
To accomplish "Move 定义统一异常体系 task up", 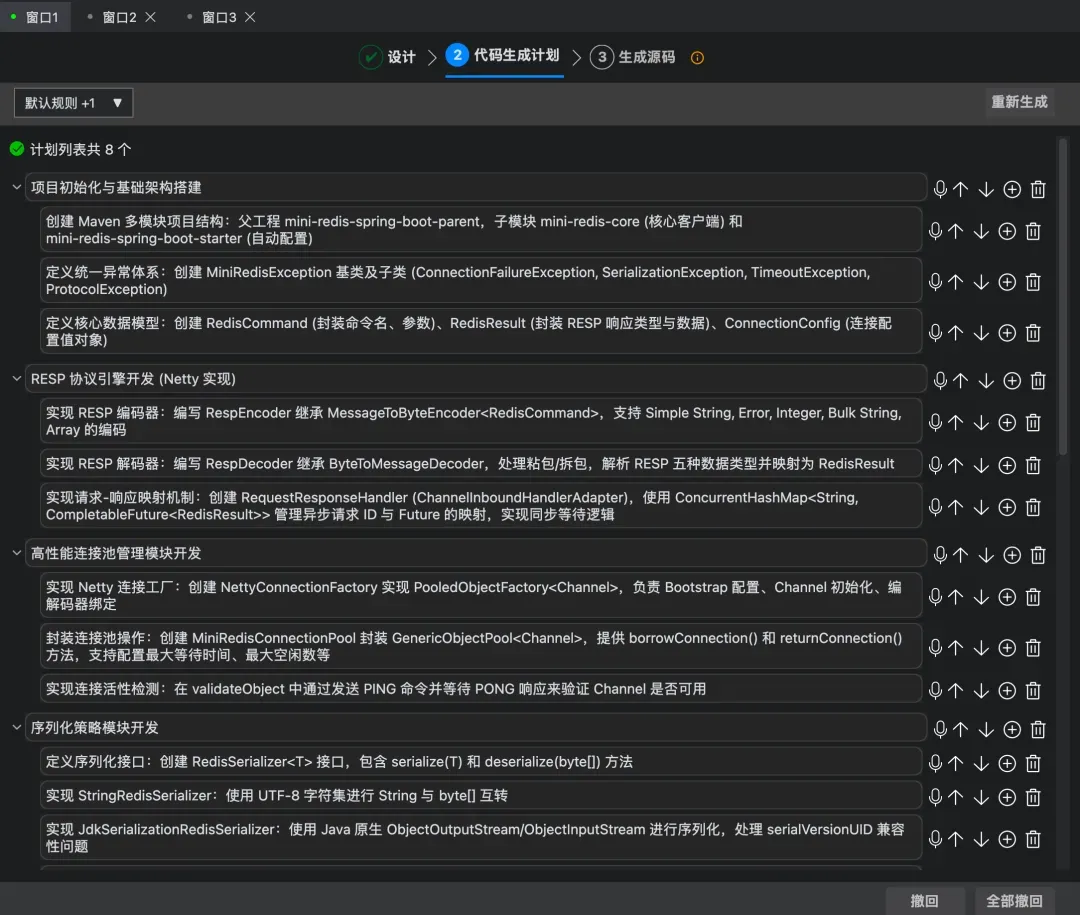I will [x=955, y=282].
